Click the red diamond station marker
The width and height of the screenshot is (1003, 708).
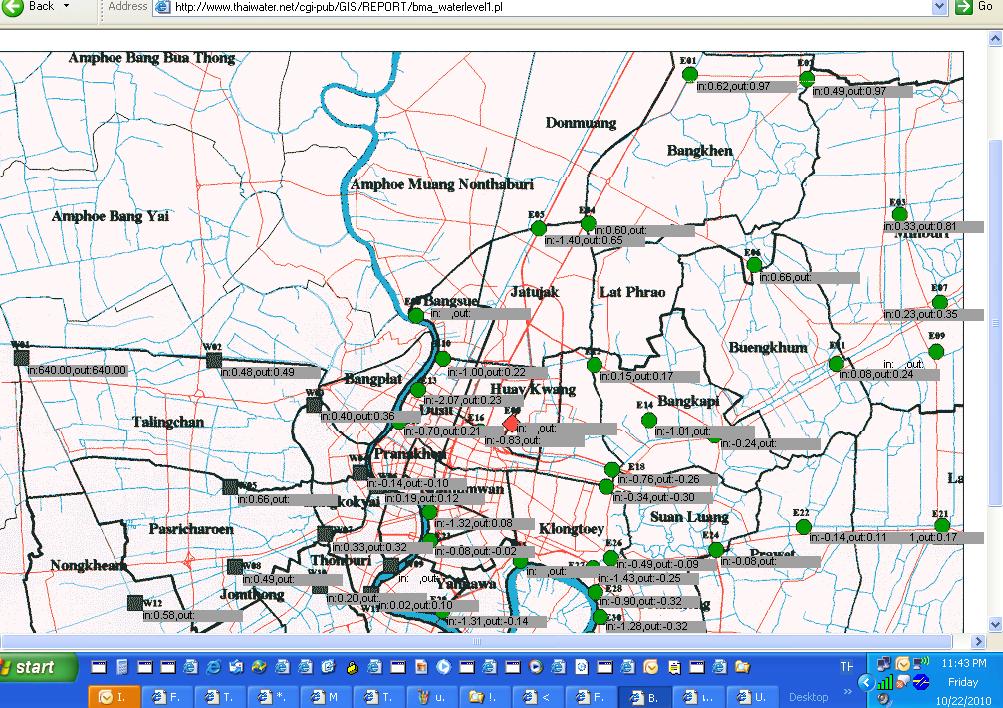pos(512,423)
